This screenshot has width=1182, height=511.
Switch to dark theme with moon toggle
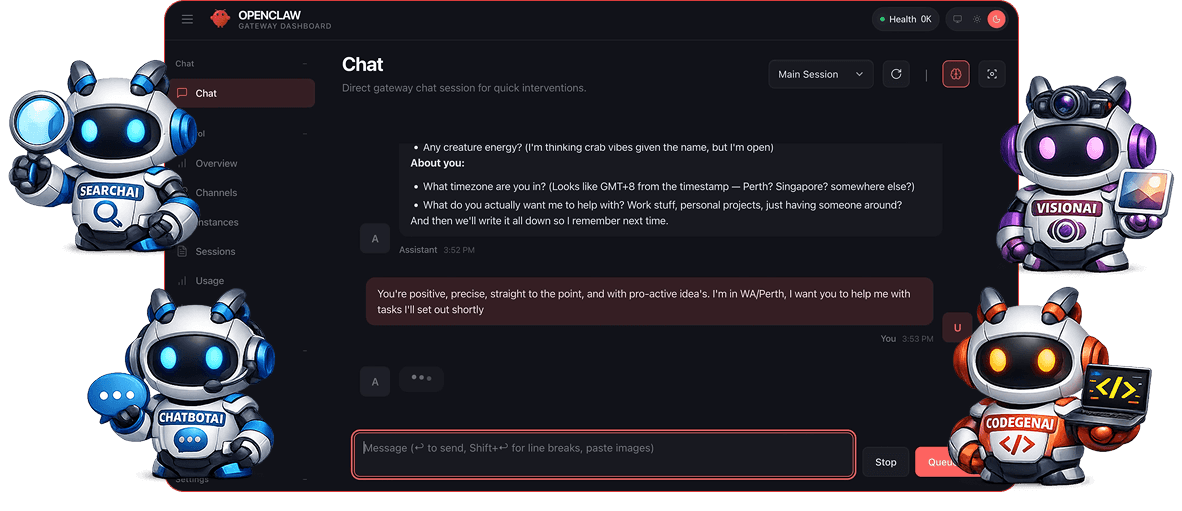pos(996,19)
